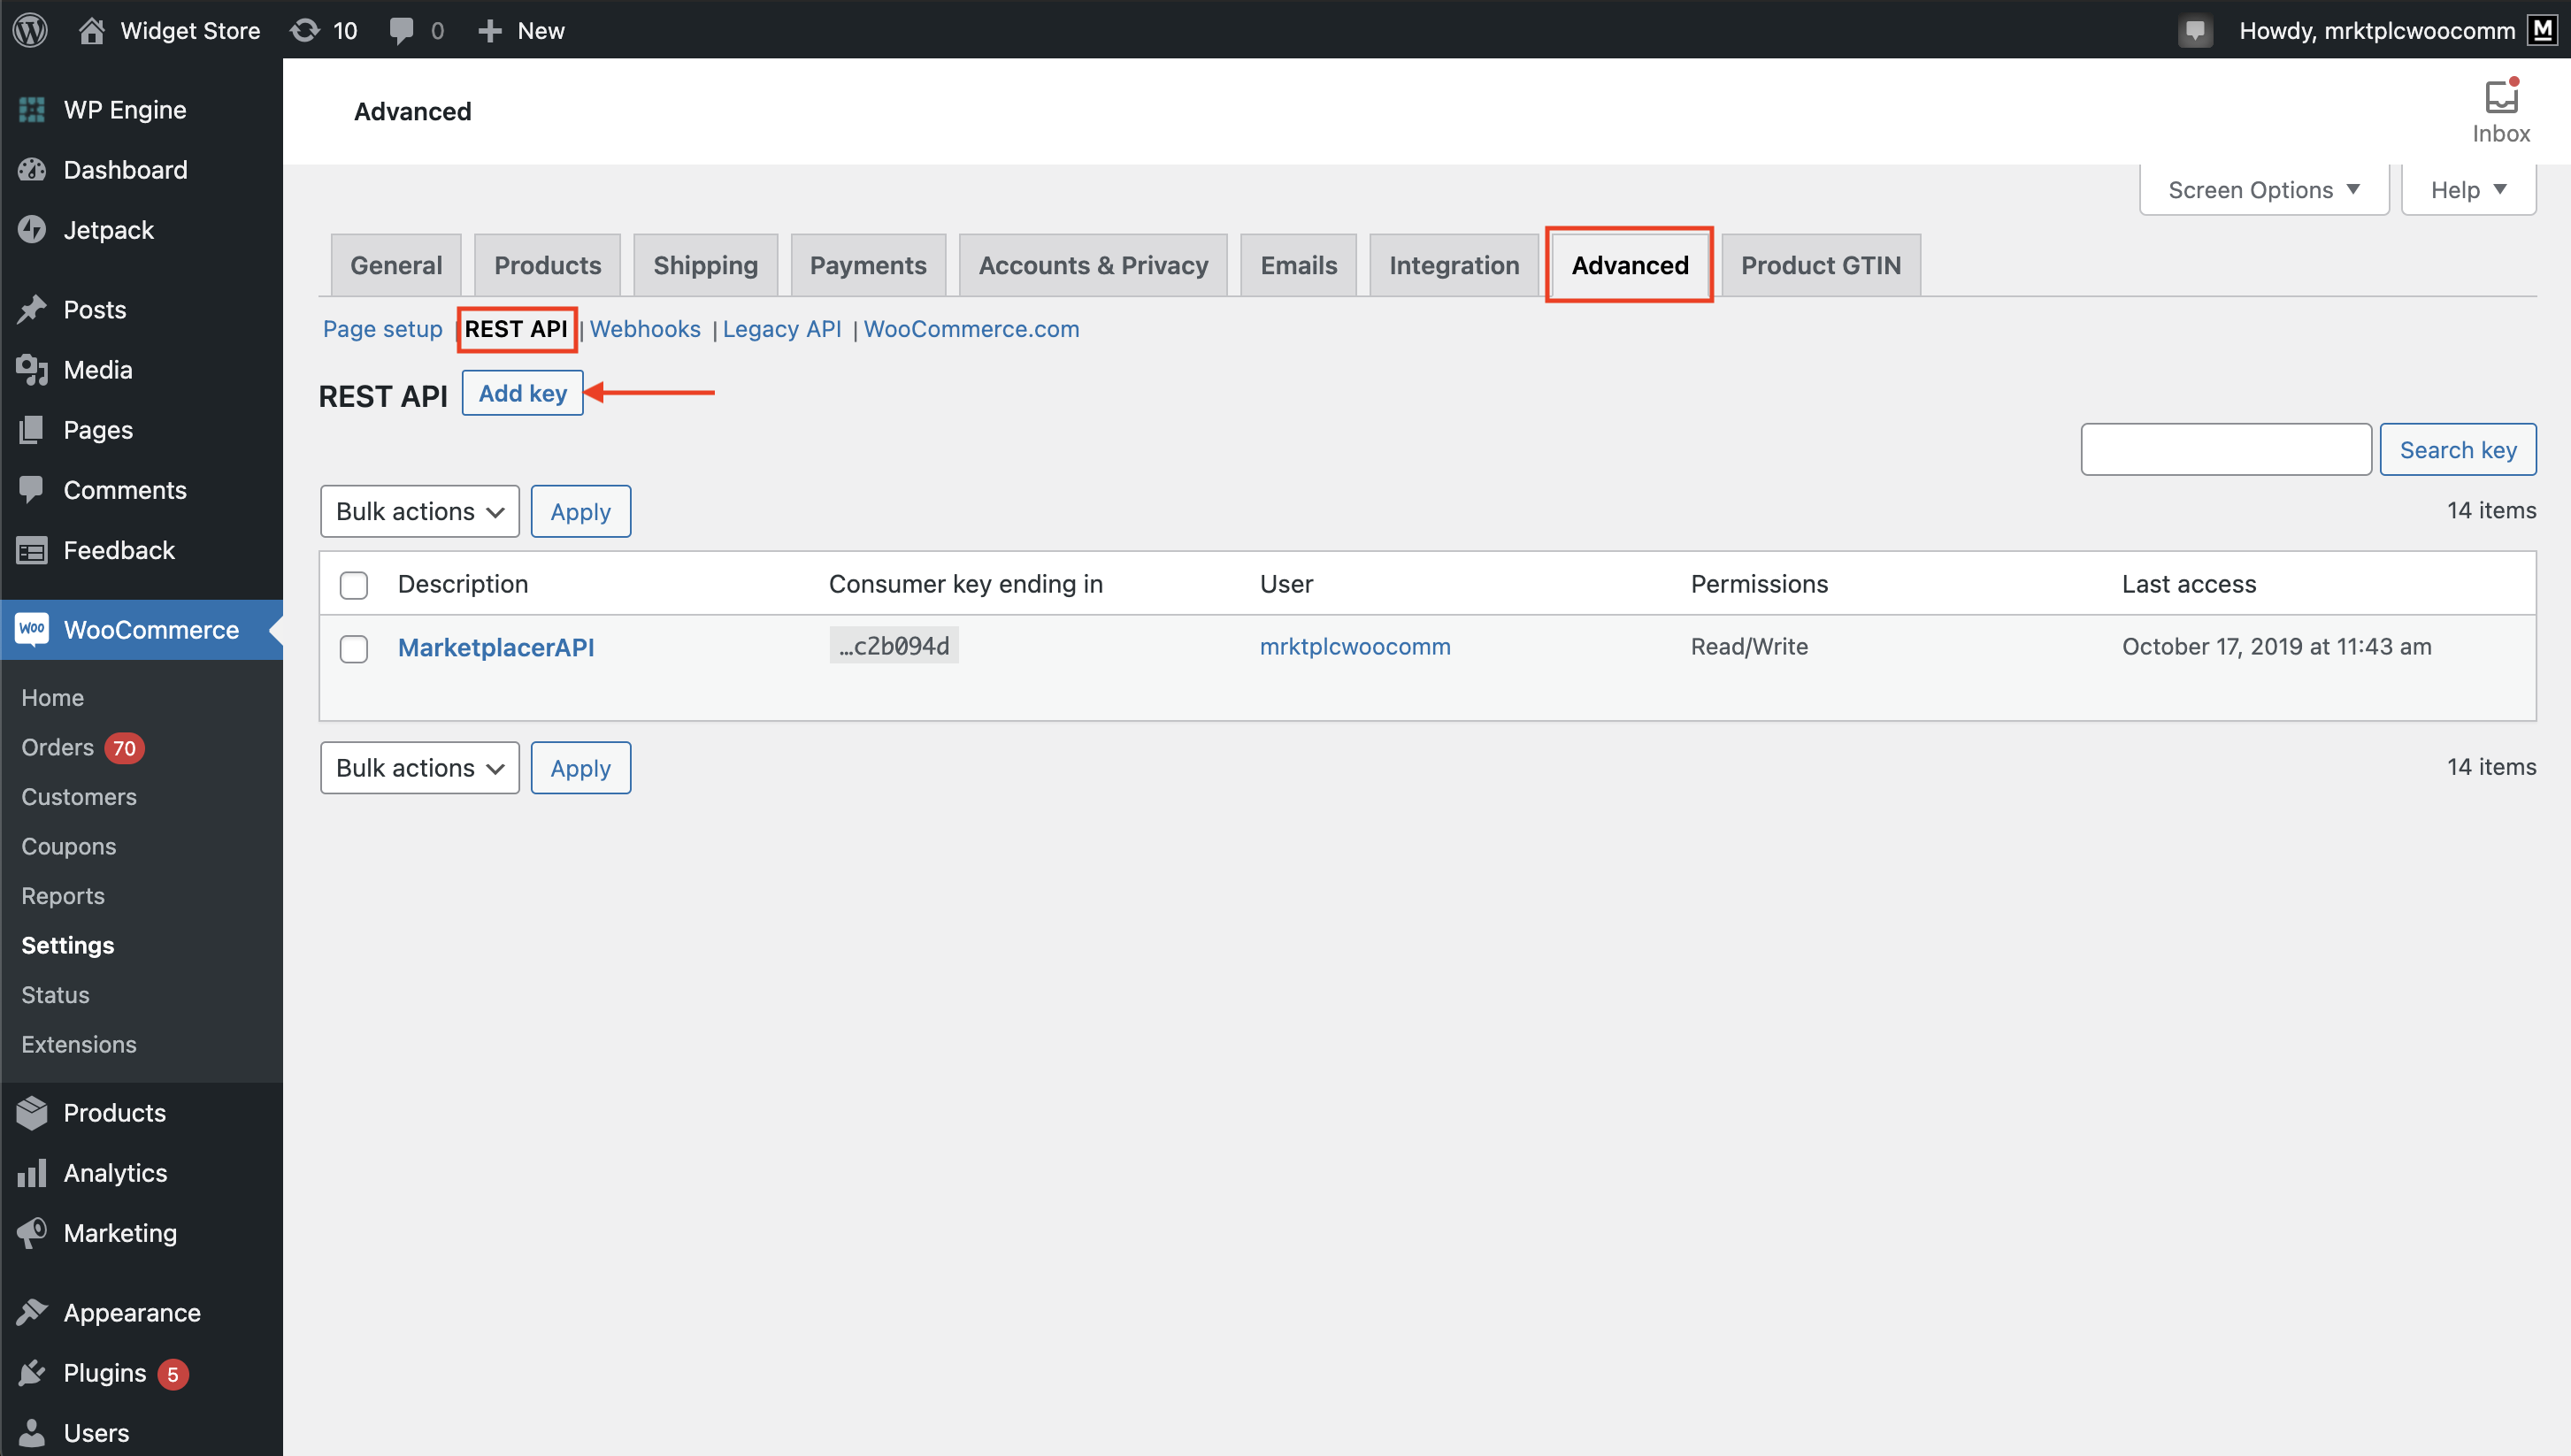2571x1456 pixels.
Task: Open the WooCommerce Inbox icon
Action: coord(2500,96)
